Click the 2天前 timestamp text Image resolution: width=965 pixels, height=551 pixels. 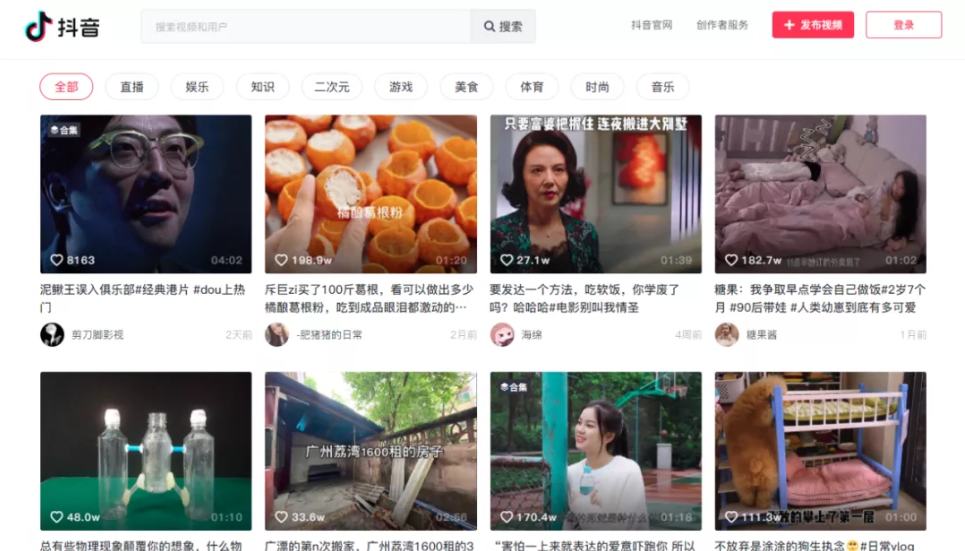(239, 335)
